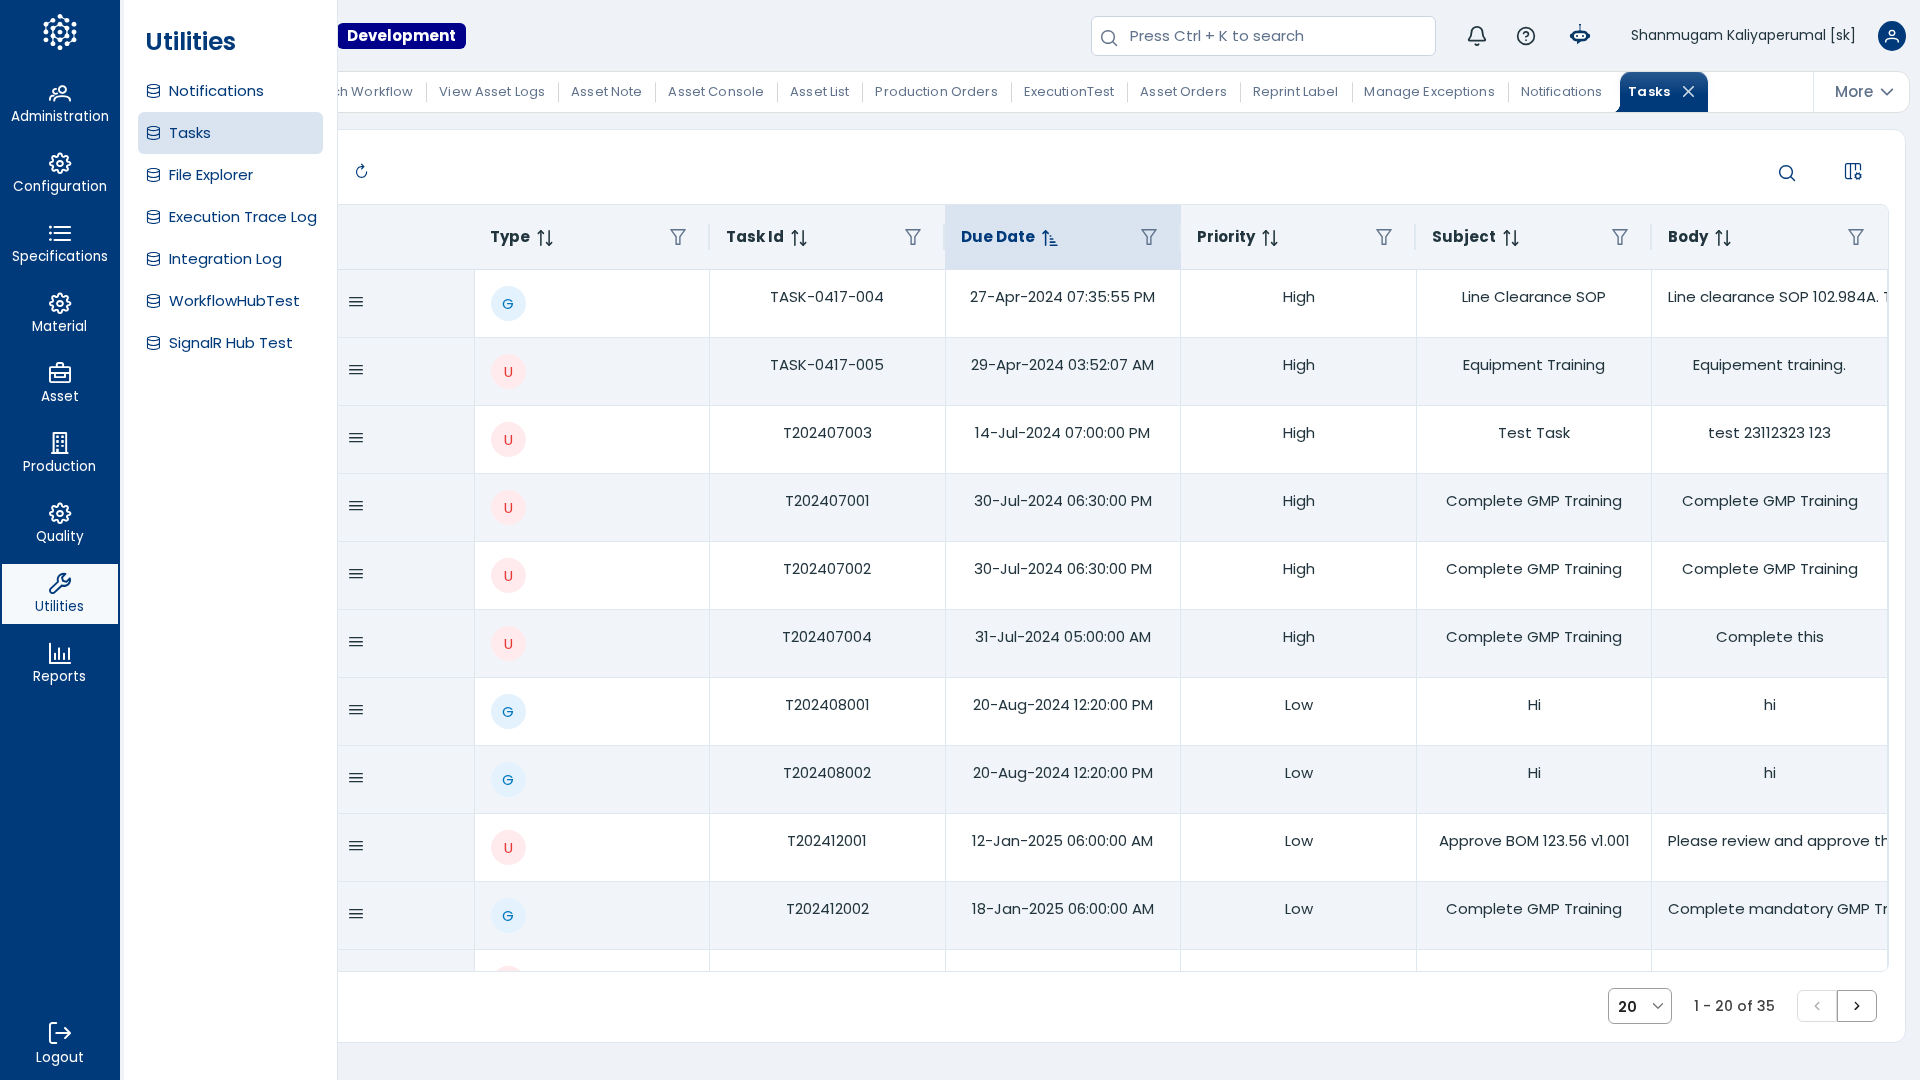This screenshot has width=1920, height=1080.
Task: Open filter for Subject column
Action: tap(1620, 237)
